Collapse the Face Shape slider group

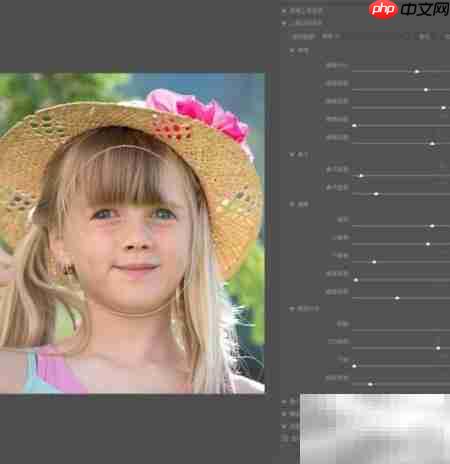click(292, 309)
